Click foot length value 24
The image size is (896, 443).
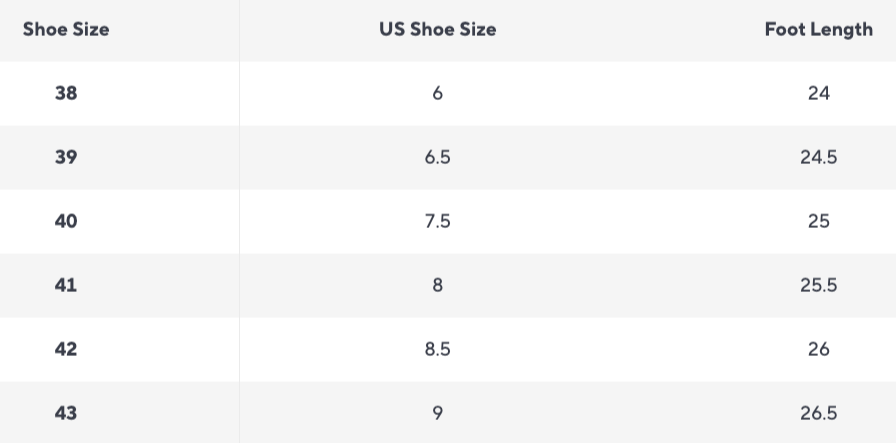tap(819, 93)
